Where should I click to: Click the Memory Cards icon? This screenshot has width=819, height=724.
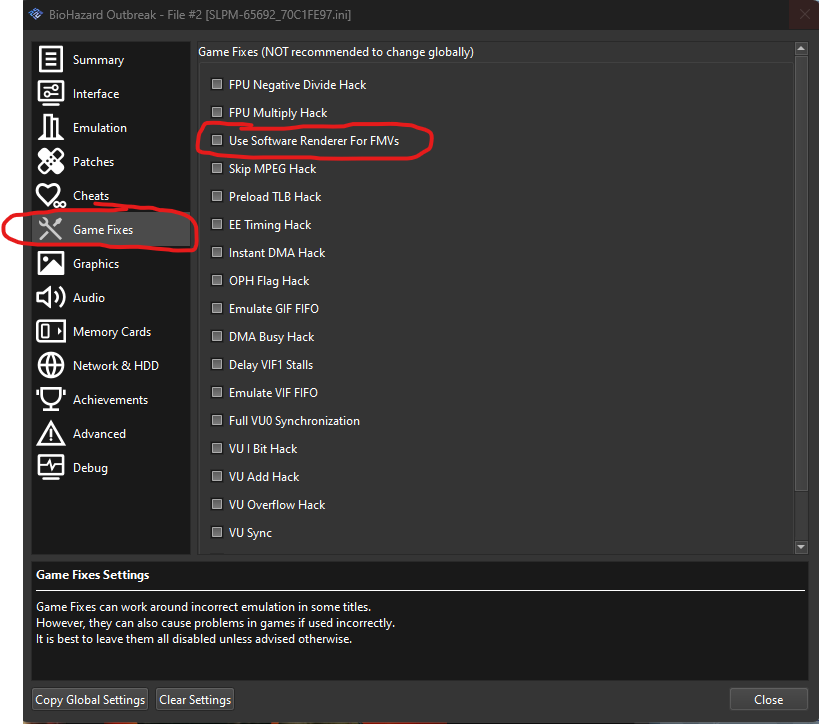pyautogui.click(x=51, y=331)
